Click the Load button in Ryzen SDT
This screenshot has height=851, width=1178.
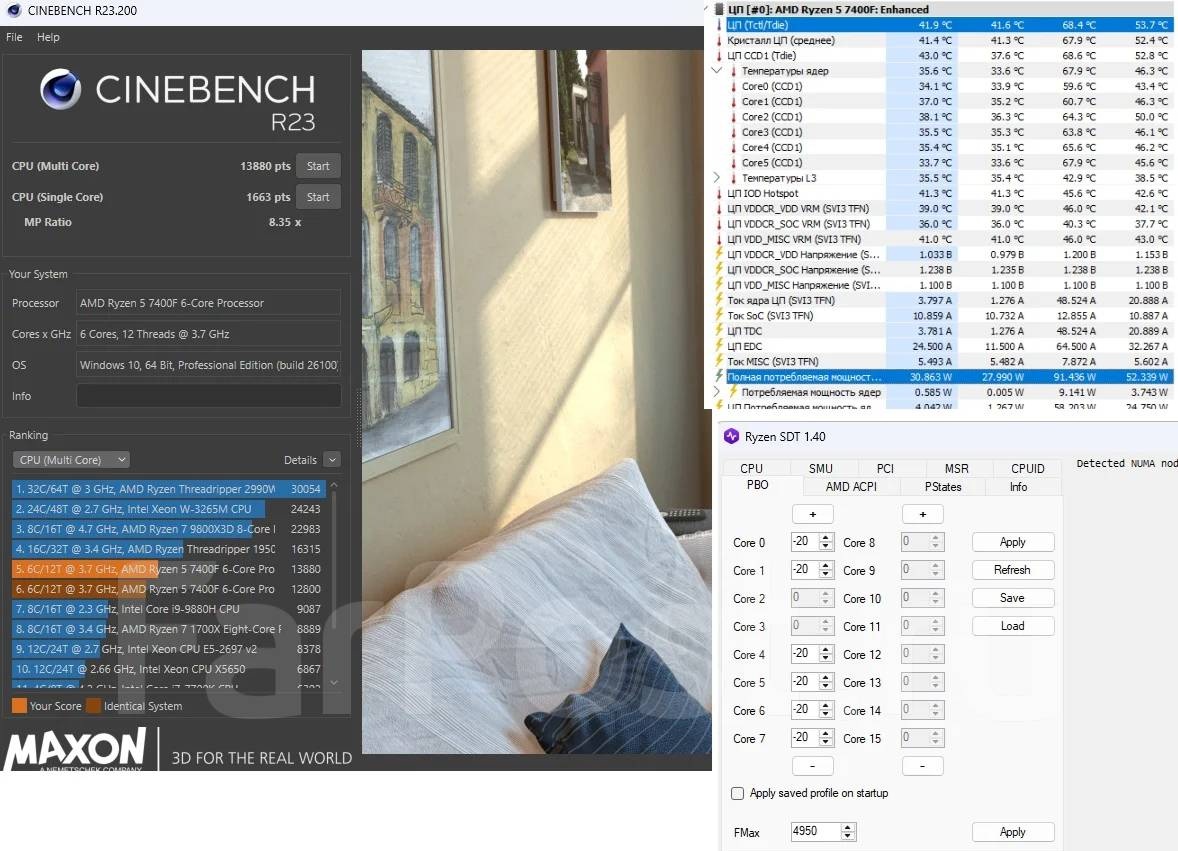(x=1013, y=626)
